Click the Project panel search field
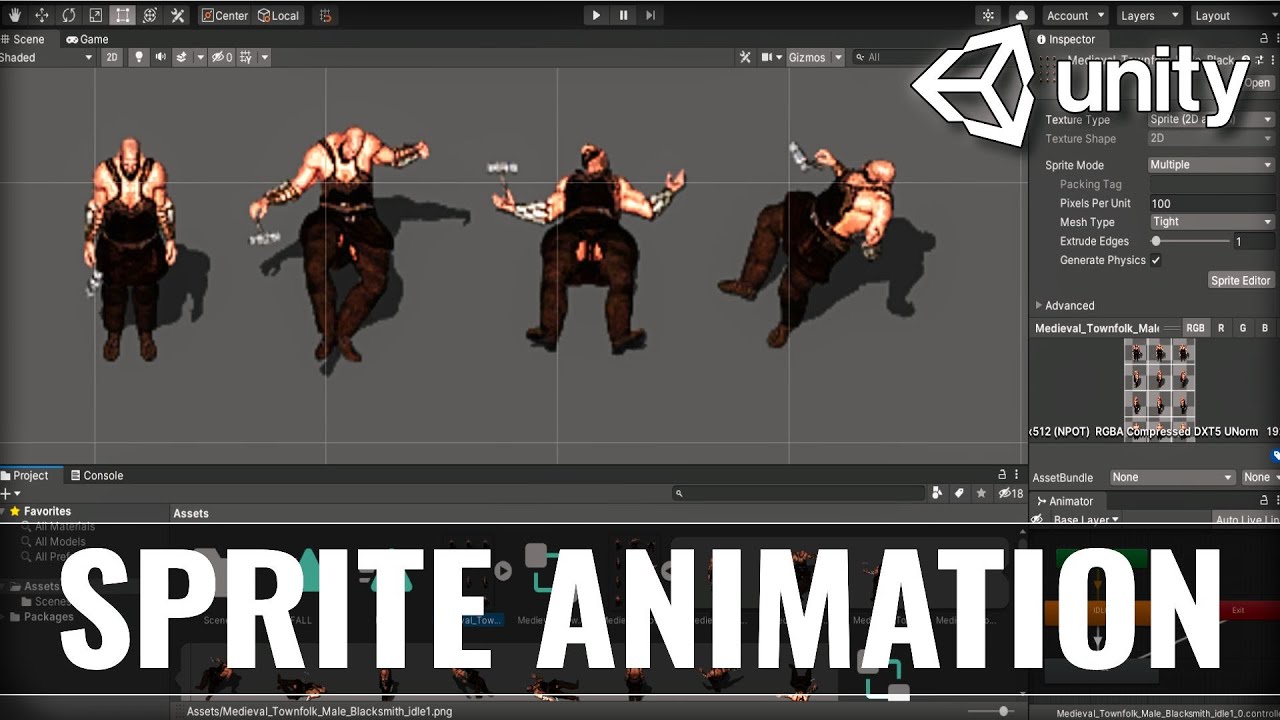Viewport: 1280px width, 720px height. [800, 492]
